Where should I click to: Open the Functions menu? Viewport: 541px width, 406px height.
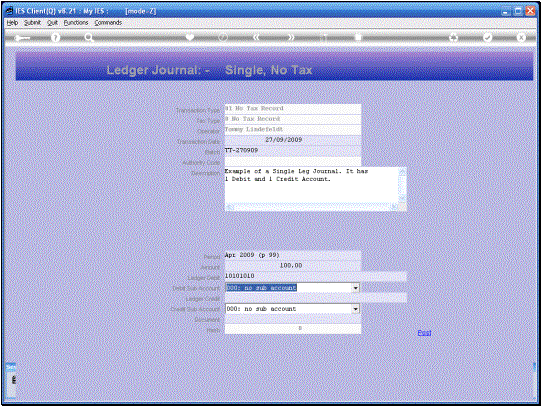point(76,22)
